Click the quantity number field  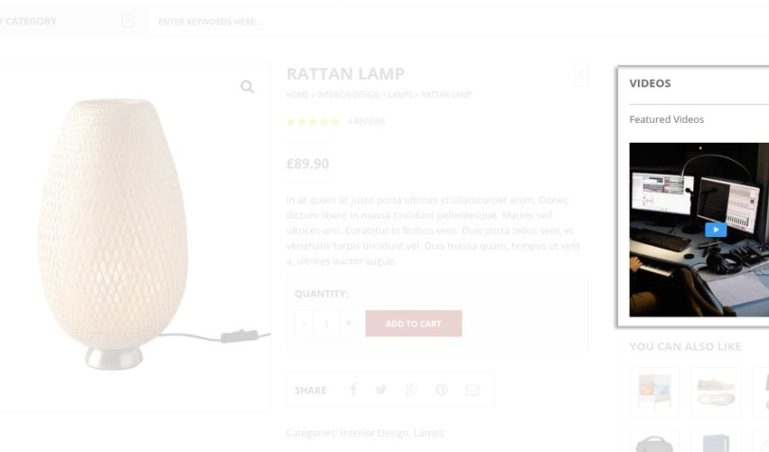(x=326, y=323)
